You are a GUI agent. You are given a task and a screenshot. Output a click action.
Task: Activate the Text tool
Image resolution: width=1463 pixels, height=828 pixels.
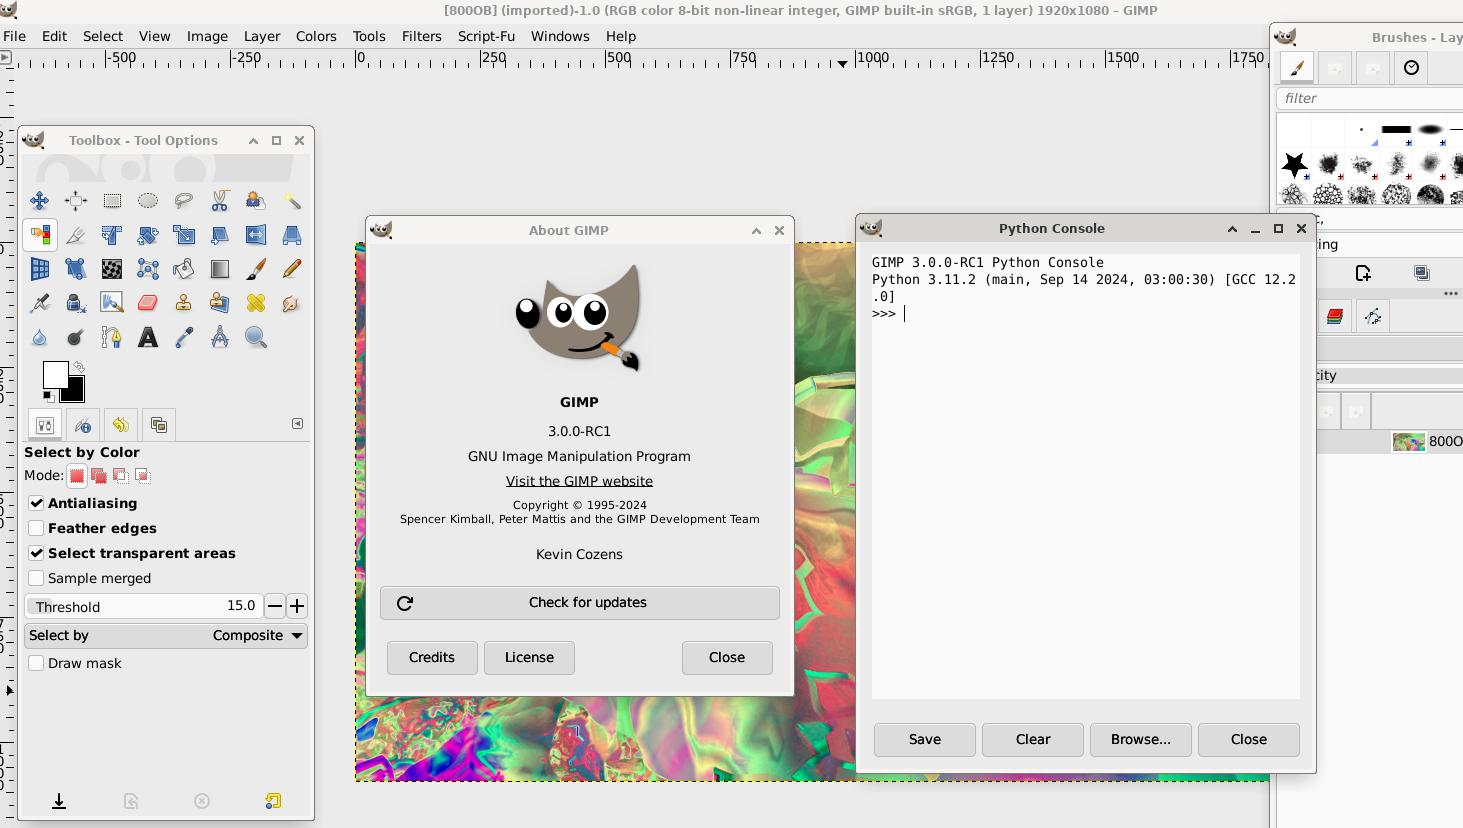tap(148, 338)
